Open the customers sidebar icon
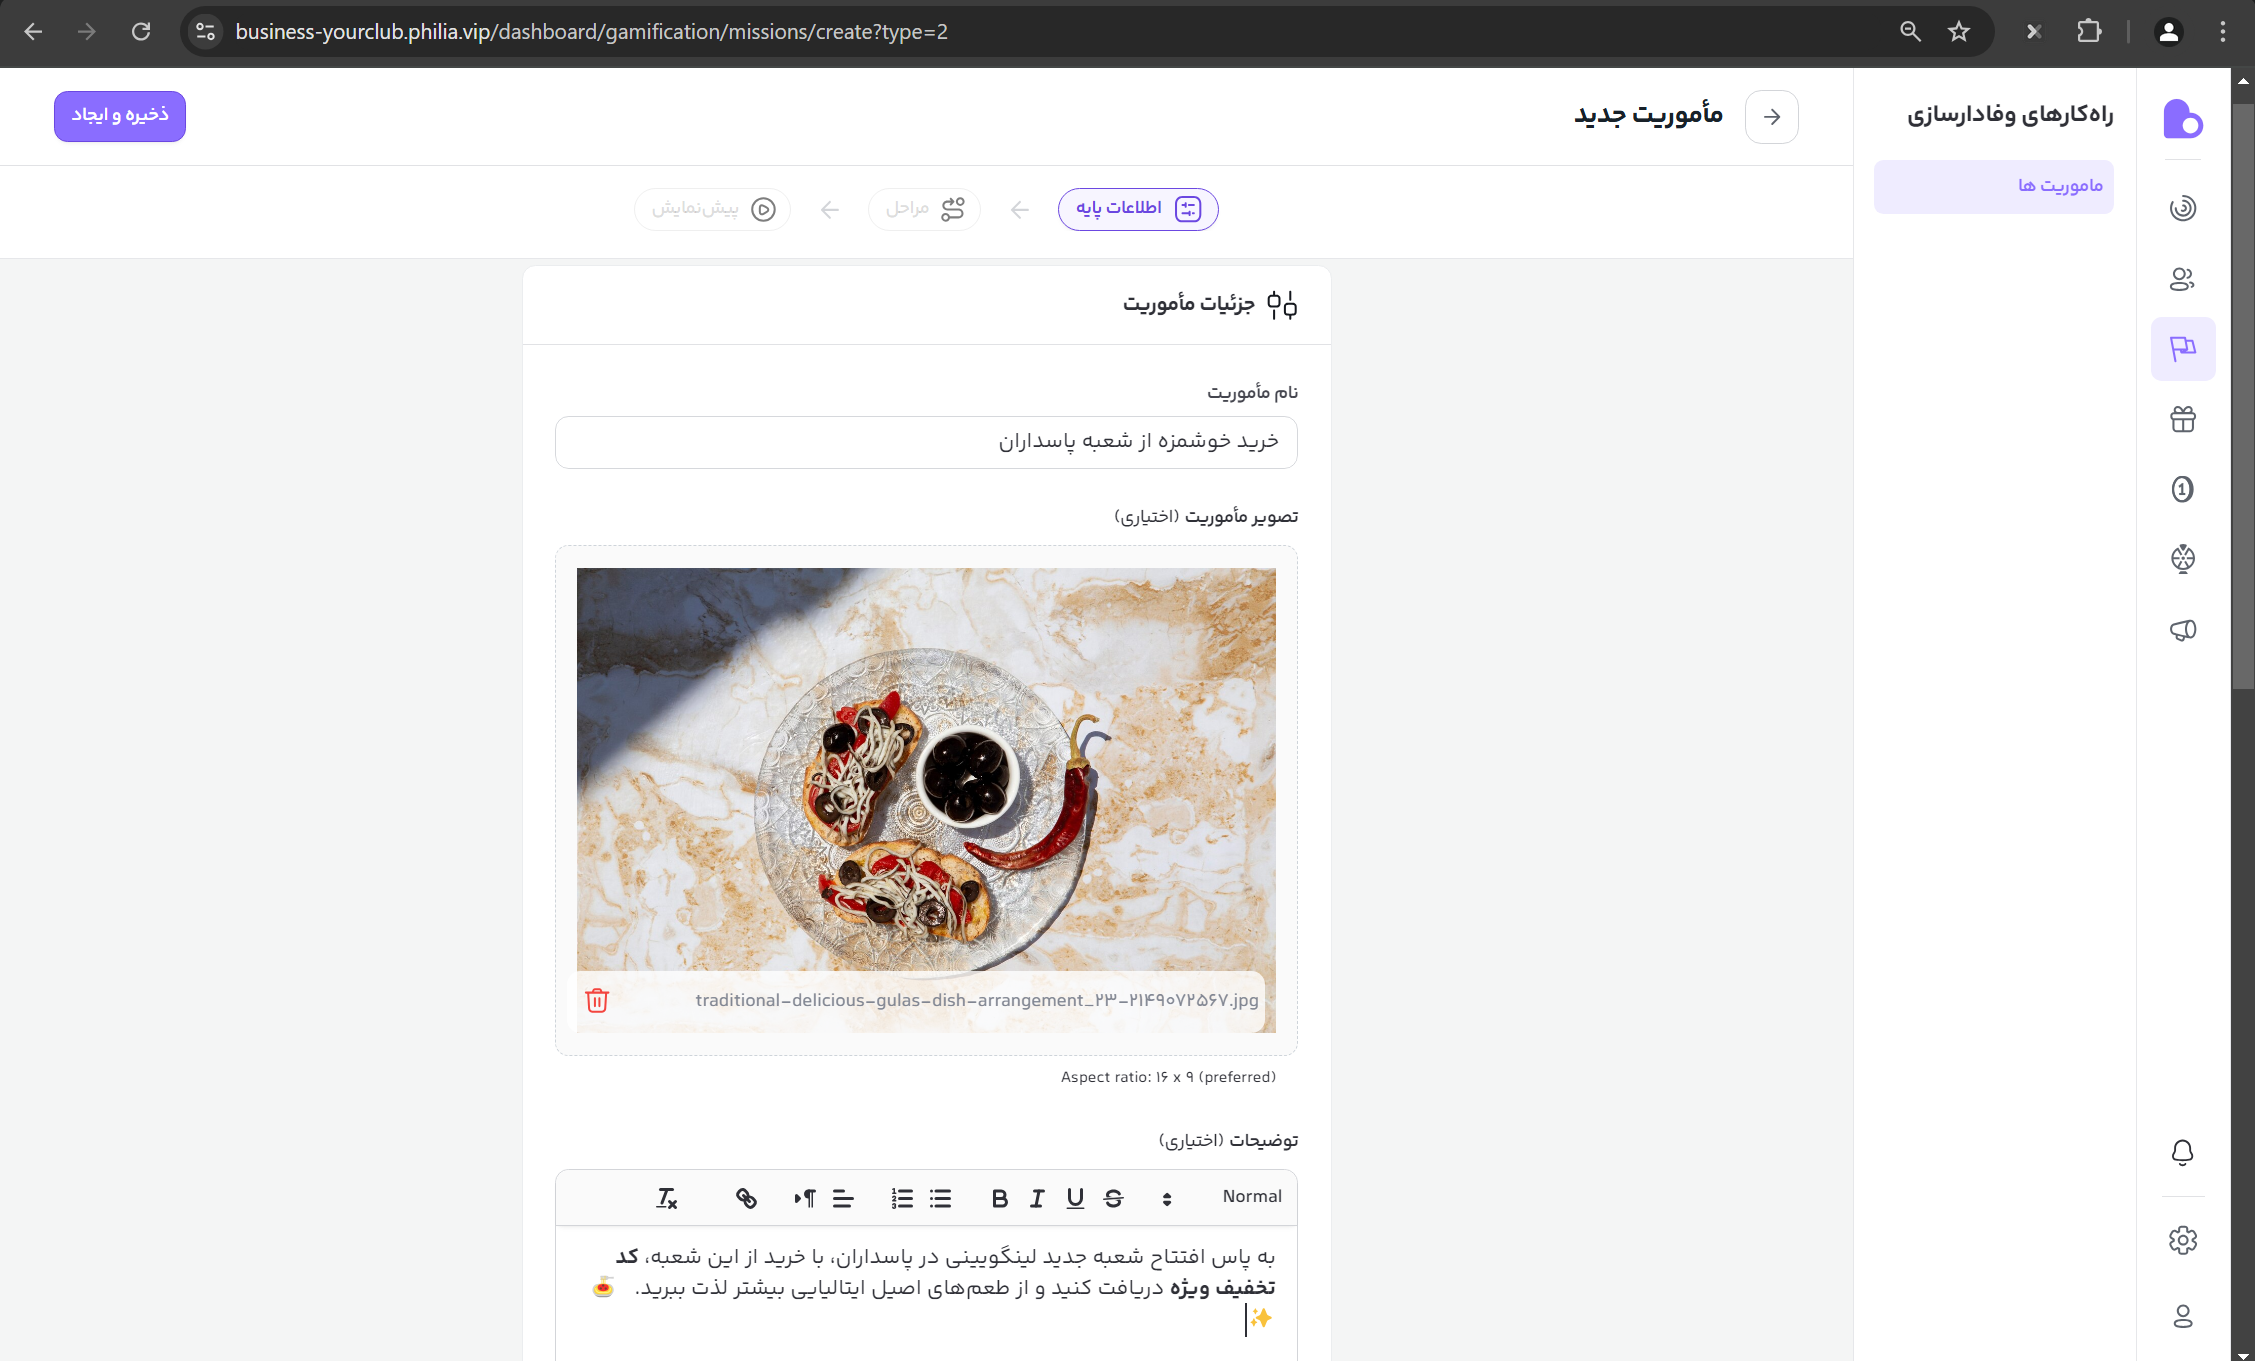This screenshot has width=2255, height=1361. 2182,279
